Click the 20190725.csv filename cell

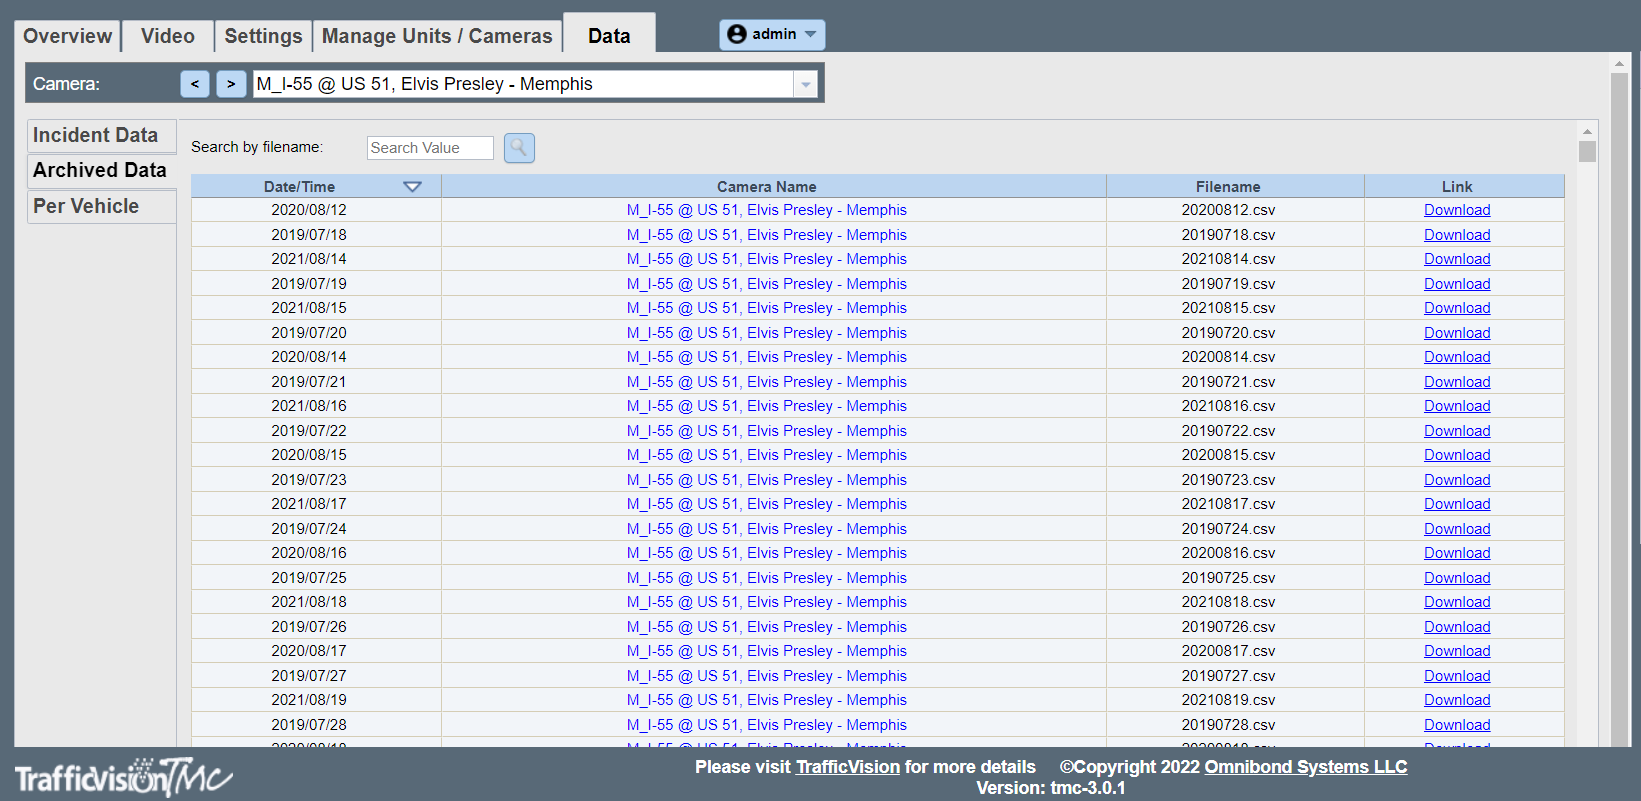click(1235, 578)
